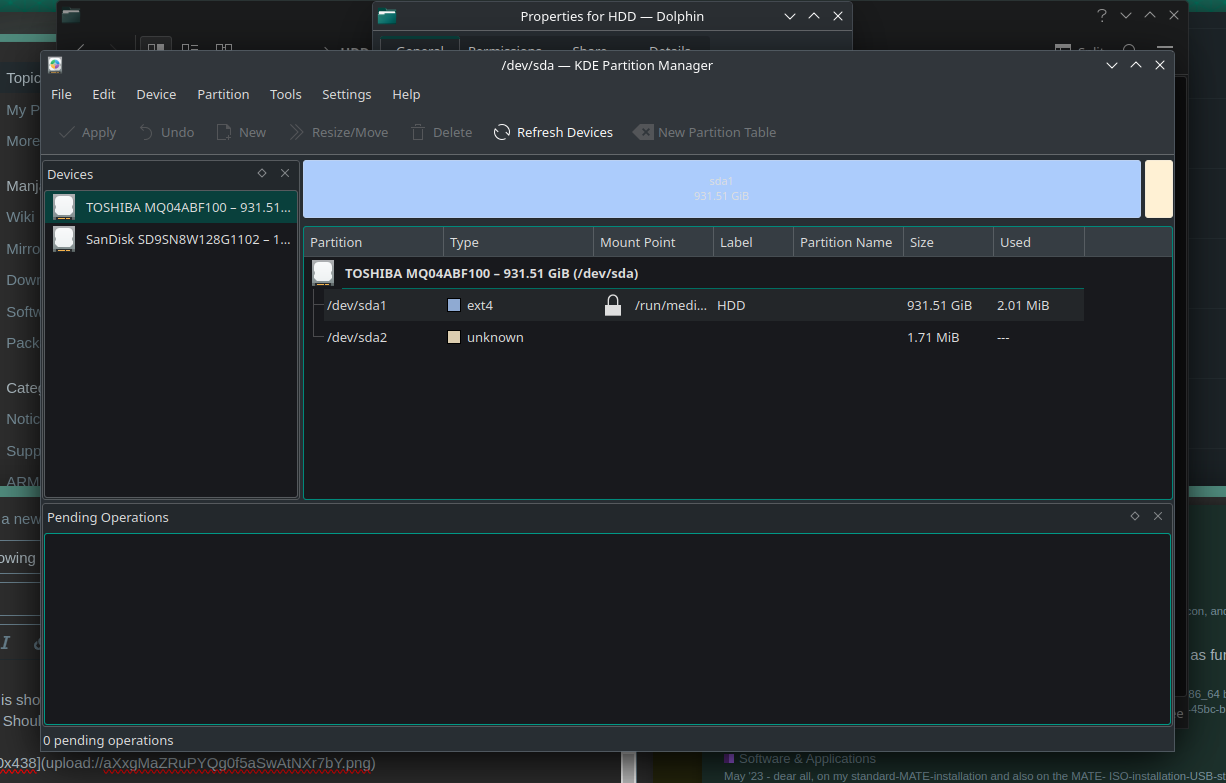Click the New partition toolbar button

[x=241, y=132]
